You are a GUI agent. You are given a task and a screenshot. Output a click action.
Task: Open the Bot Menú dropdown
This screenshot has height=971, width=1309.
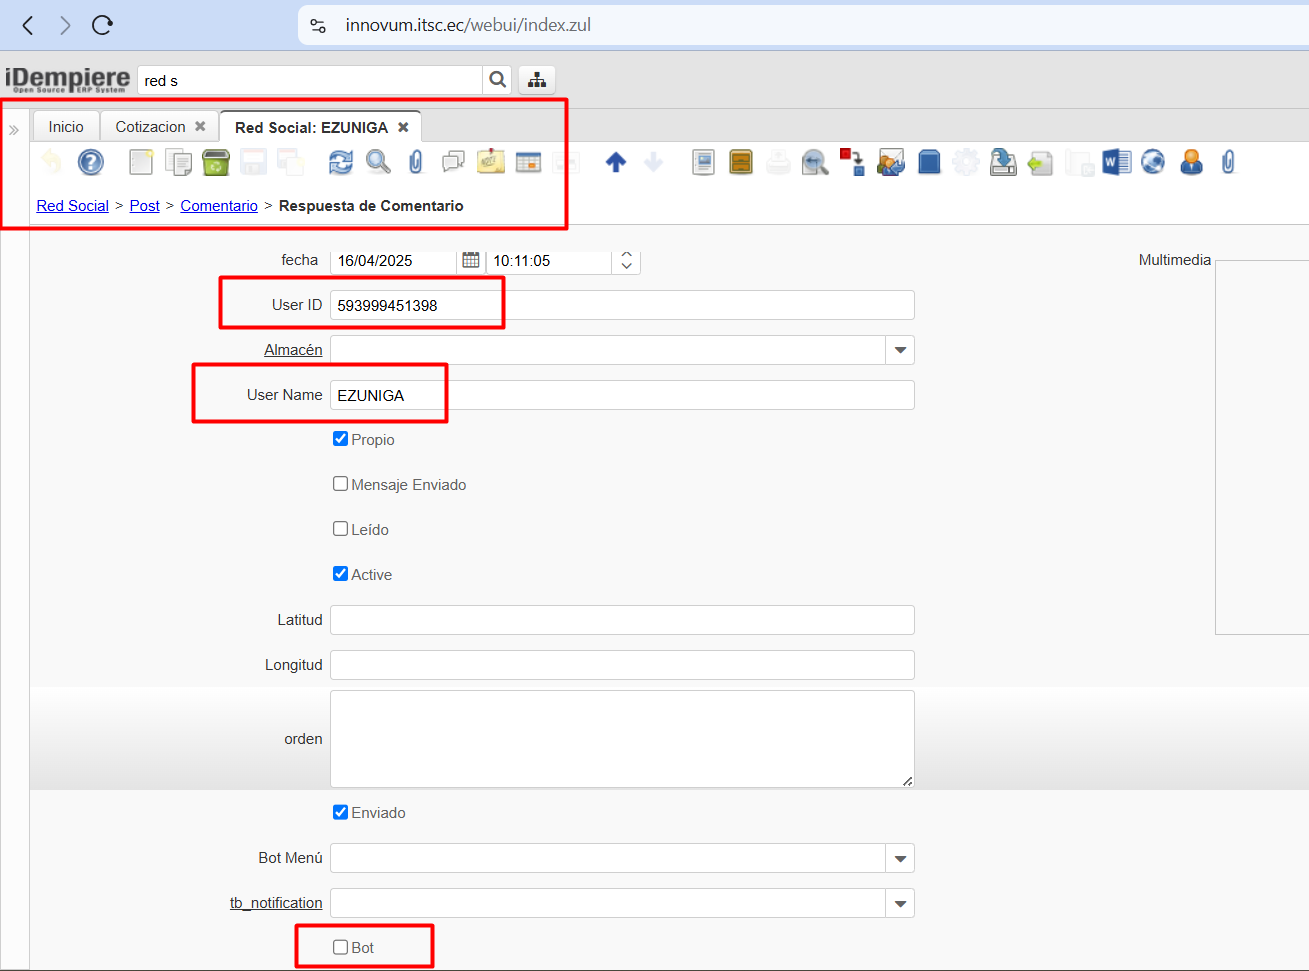[x=900, y=858]
